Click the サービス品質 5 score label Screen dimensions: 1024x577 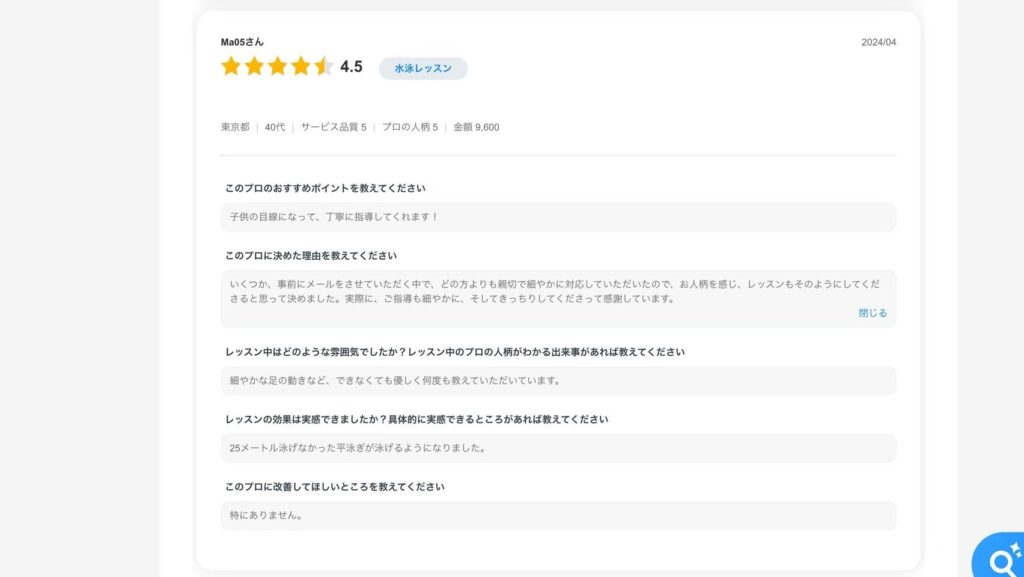333,127
